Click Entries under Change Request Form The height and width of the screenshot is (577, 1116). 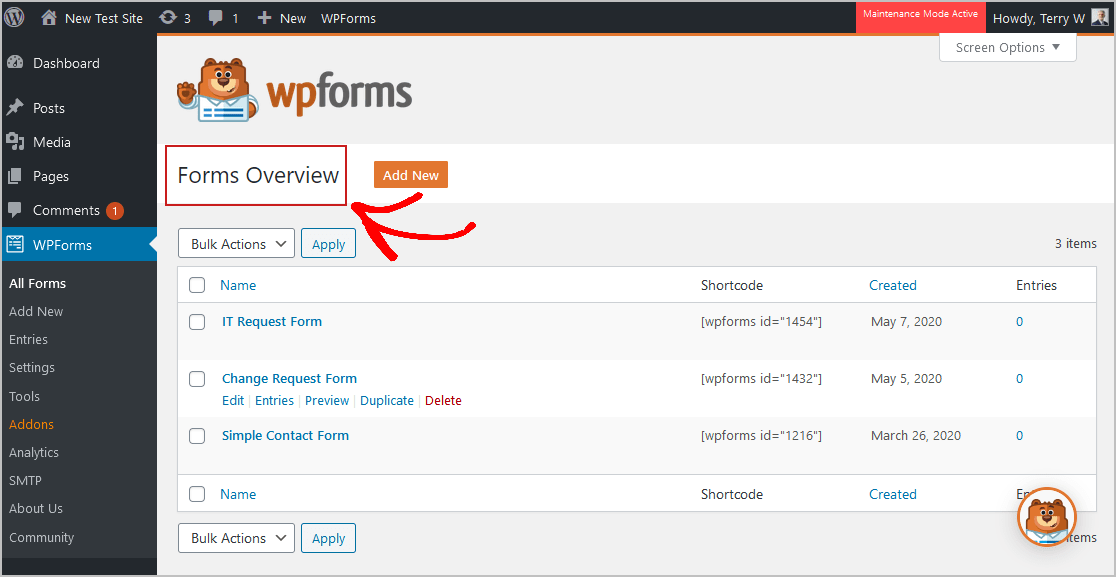coord(274,401)
